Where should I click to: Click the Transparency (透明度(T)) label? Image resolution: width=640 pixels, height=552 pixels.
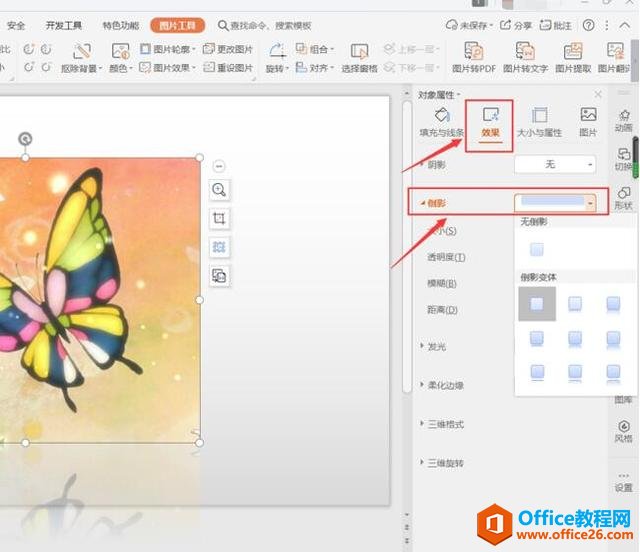[446, 257]
